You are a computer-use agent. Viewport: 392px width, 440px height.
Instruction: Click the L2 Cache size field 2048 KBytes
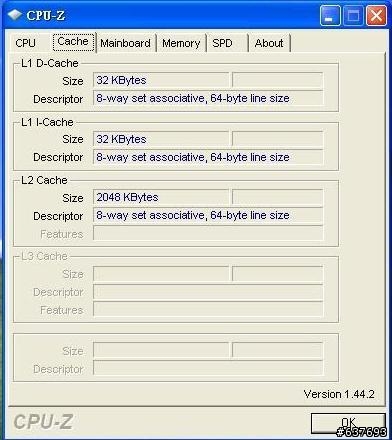click(x=161, y=197)
